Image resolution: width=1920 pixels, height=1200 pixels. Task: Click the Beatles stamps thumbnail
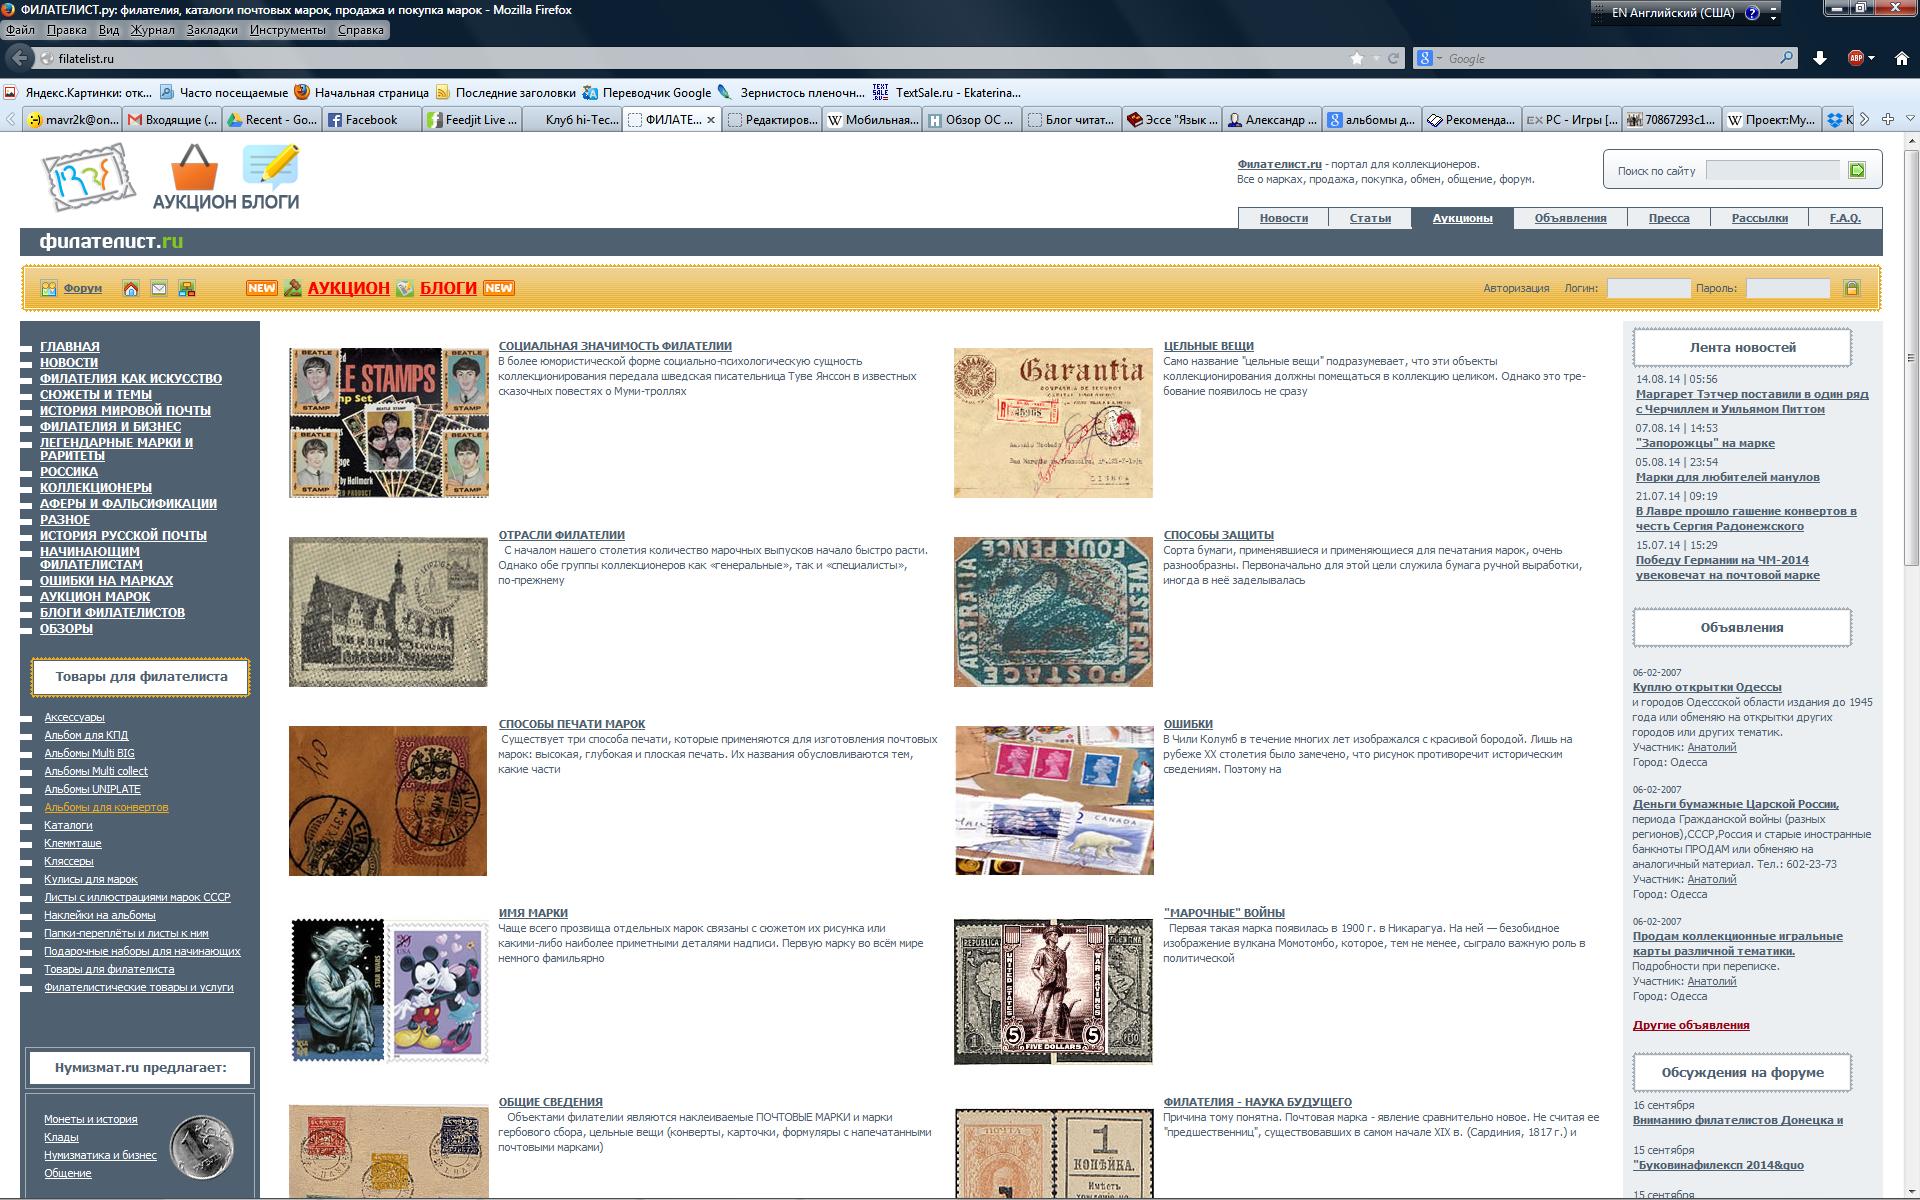(x=389, y=422)
